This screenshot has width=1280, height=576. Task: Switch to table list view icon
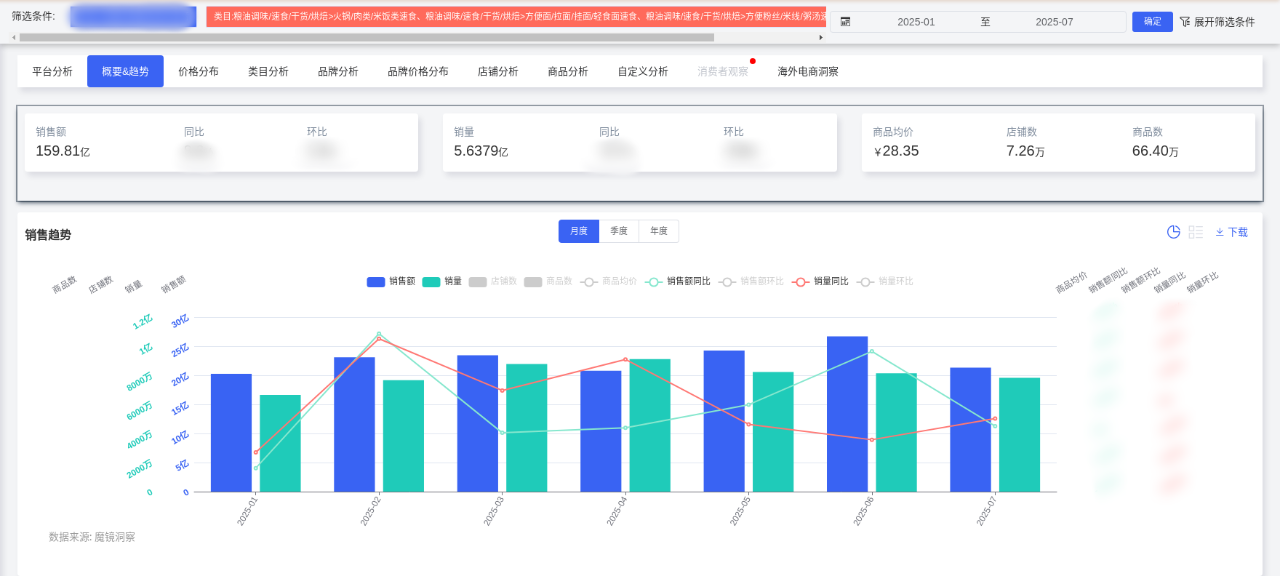[1196, 232]
